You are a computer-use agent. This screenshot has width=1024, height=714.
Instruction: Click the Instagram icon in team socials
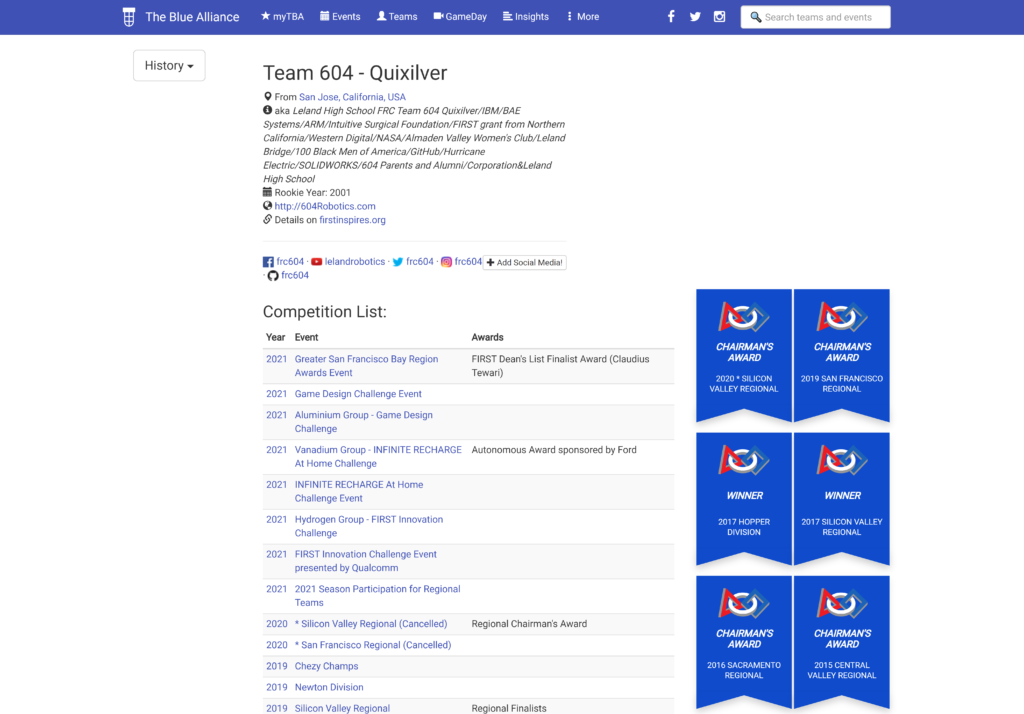[x=446, y=262]
